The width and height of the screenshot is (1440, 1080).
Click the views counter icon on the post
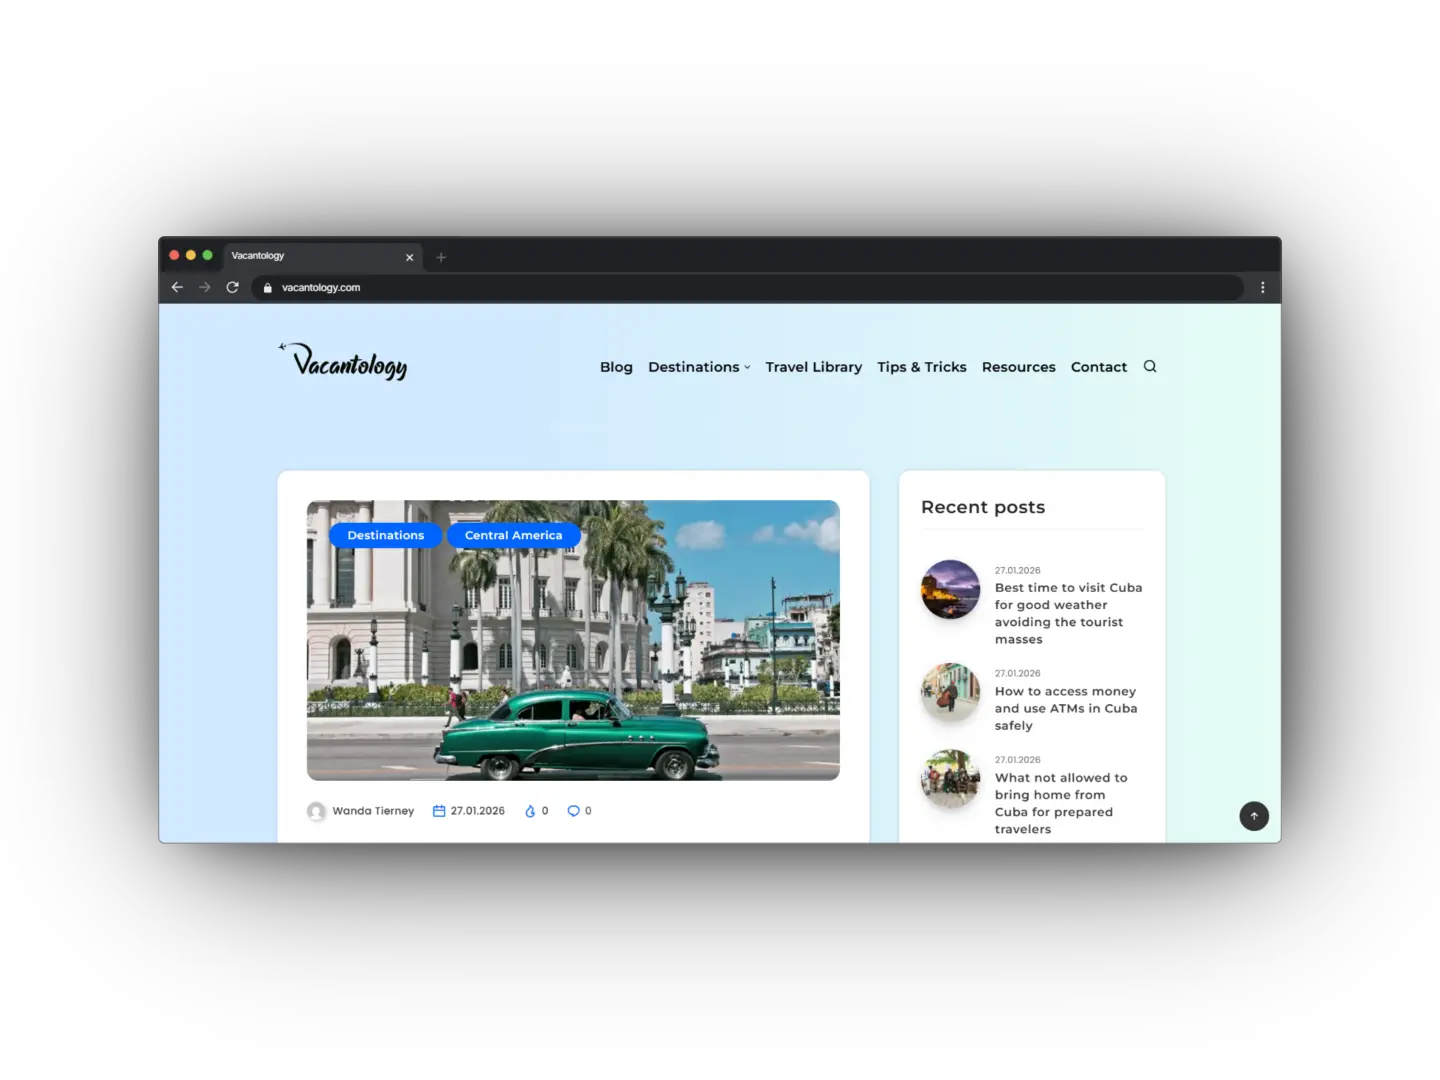pos(531,810)
